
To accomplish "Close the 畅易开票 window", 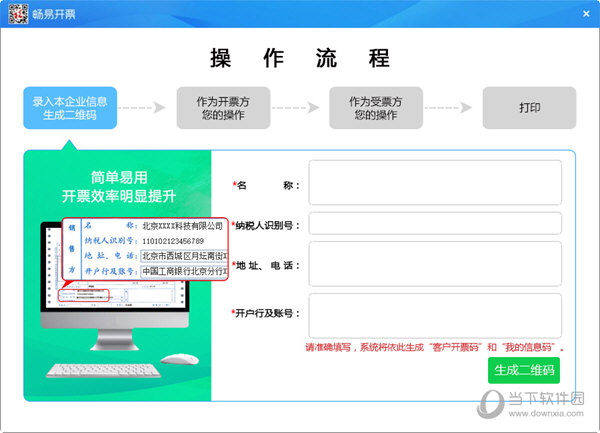I will click(586, 14).
